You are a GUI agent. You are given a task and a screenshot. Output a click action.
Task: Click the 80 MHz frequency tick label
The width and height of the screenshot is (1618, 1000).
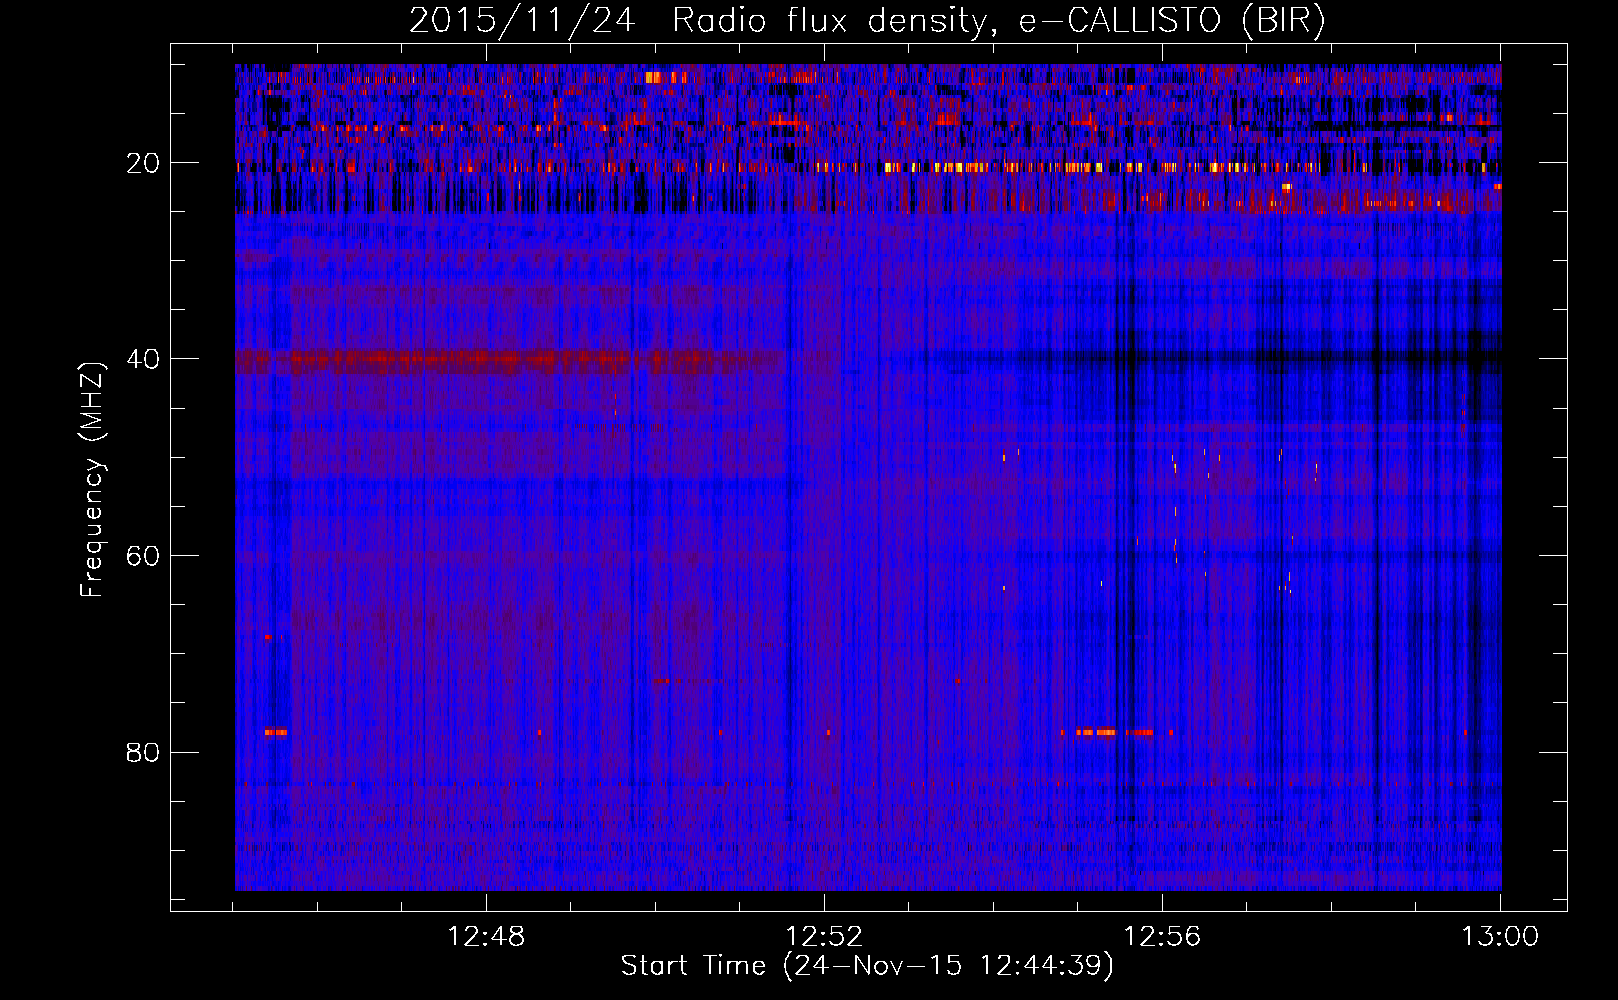143,752
